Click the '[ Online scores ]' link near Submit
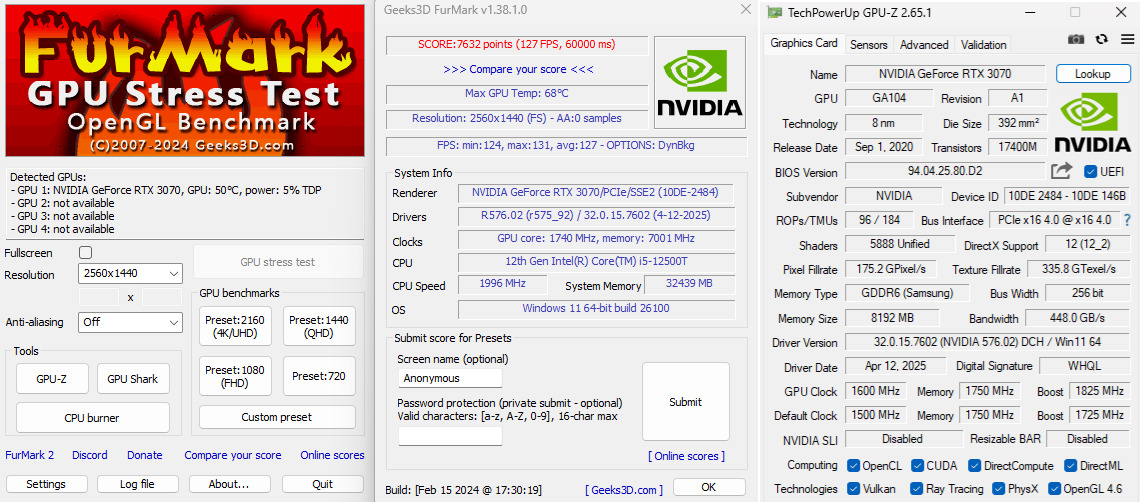The width and height of the screenshot is (1140, 502). pos(687,456)
